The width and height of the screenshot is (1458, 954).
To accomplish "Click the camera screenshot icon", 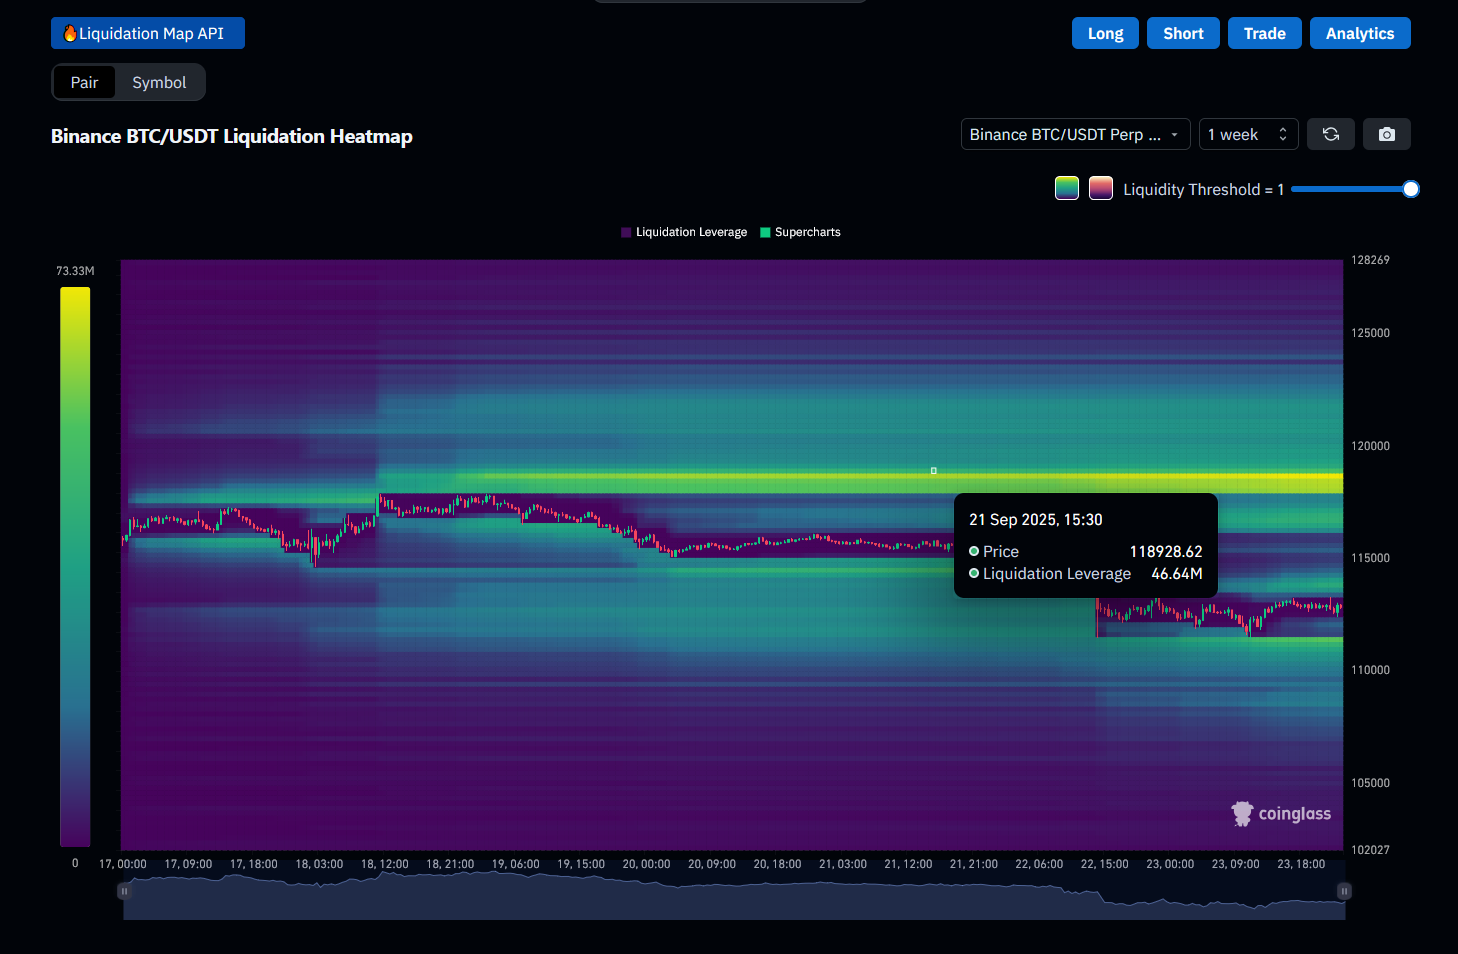I will [x=1387, y=134].
